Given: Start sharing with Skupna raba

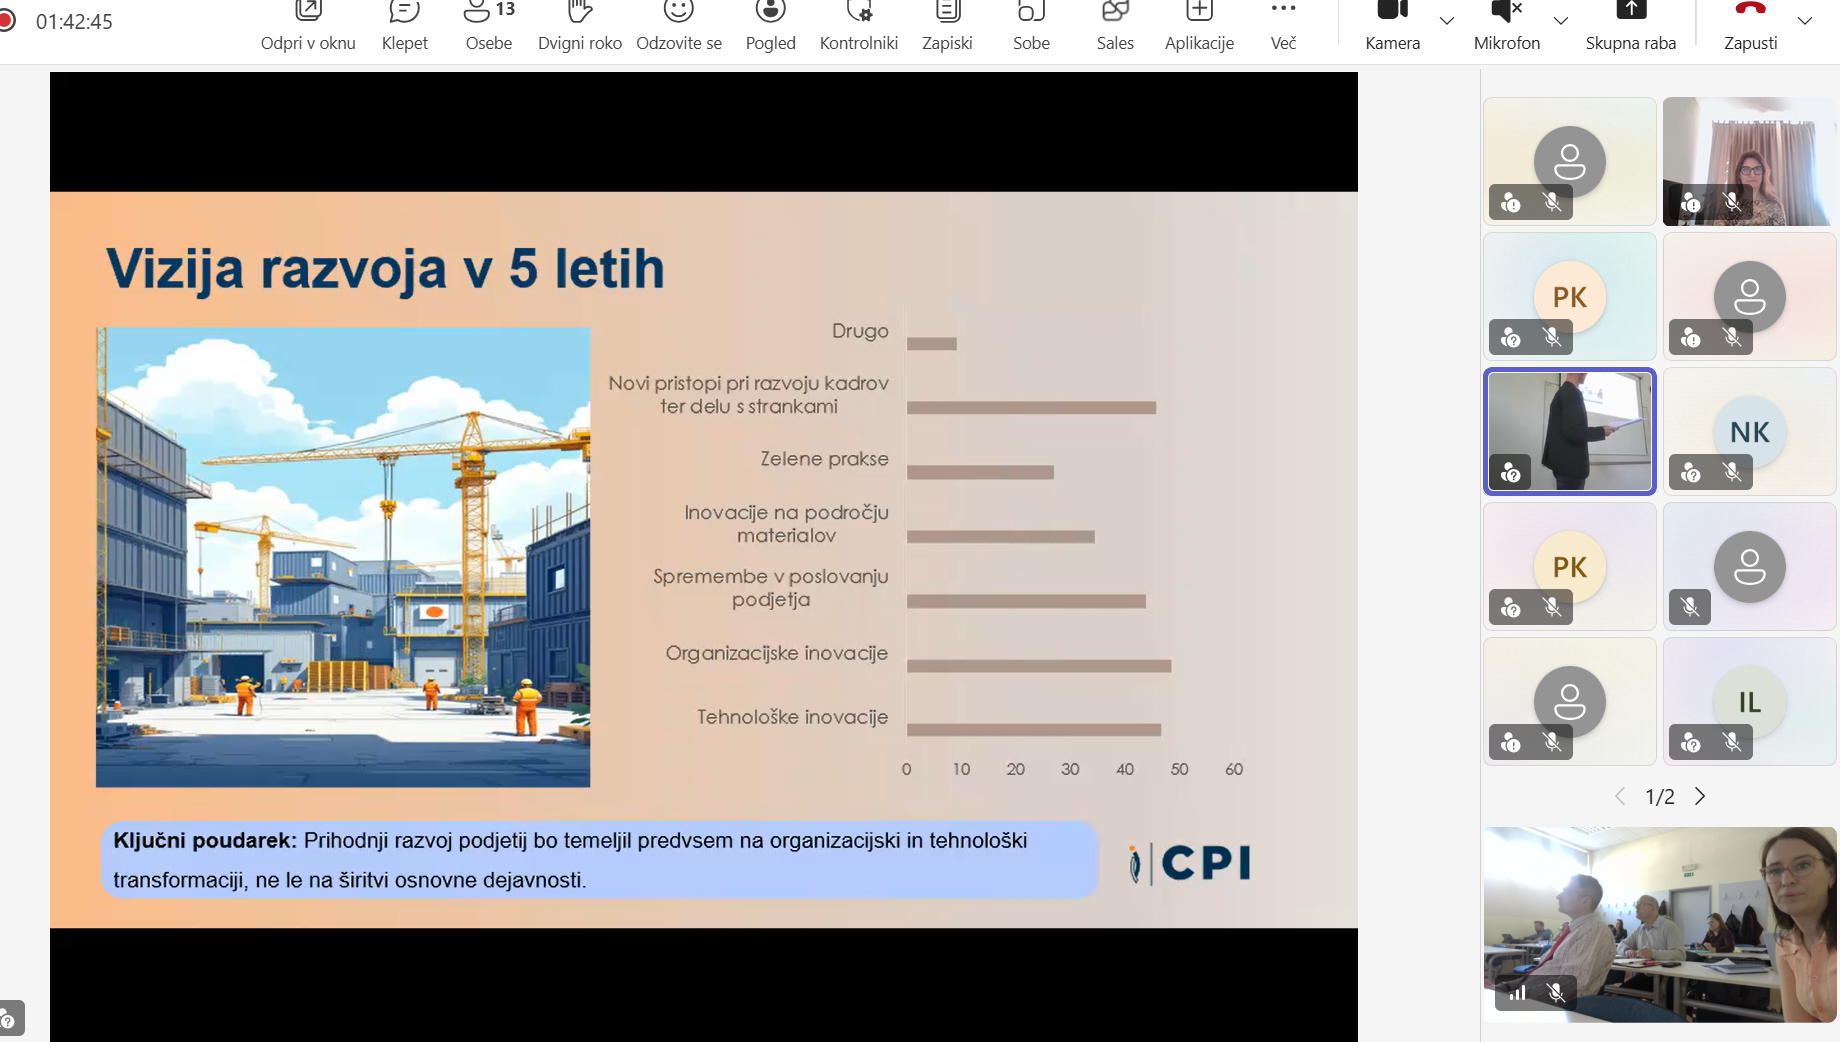Looking at the screenshot, I should click(x=1630, y=25).
